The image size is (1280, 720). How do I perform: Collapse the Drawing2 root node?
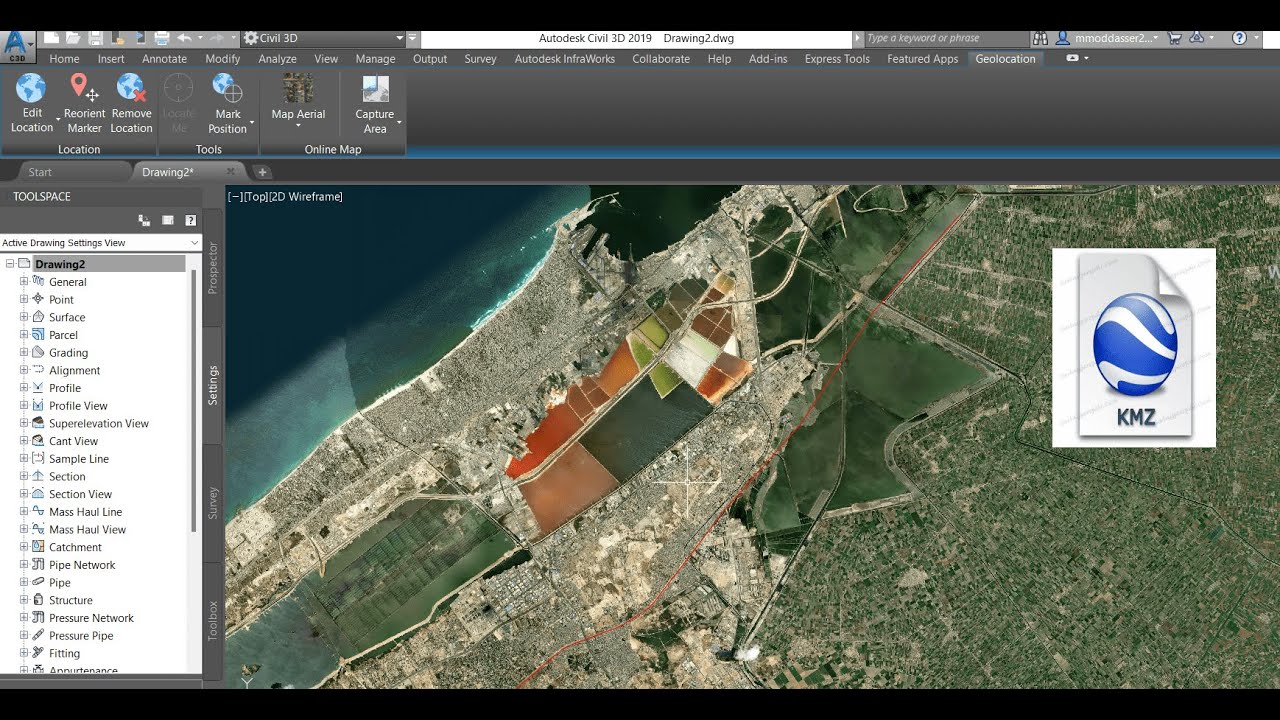pos(10,264)
